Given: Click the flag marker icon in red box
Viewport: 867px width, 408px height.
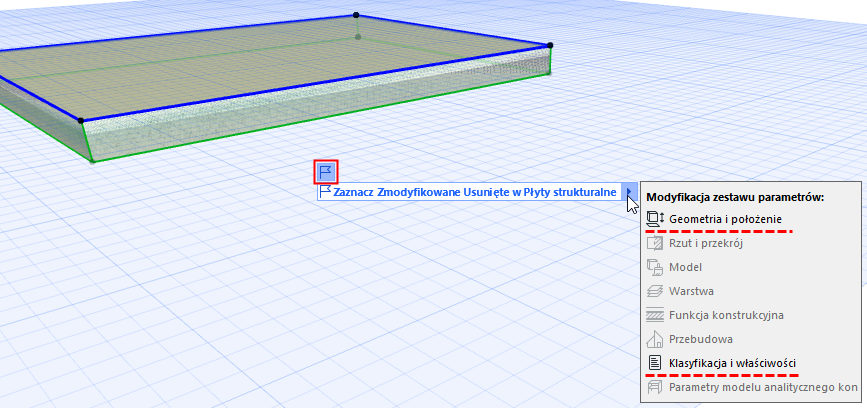Looking at the screenshot, I should (326, 172).
